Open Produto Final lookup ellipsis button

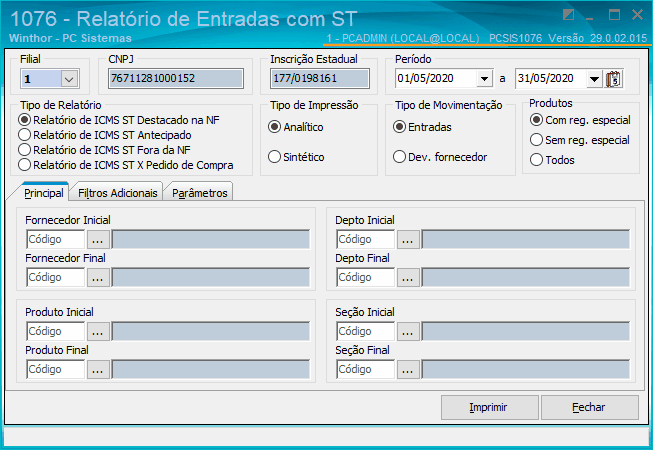pos(98,370)
